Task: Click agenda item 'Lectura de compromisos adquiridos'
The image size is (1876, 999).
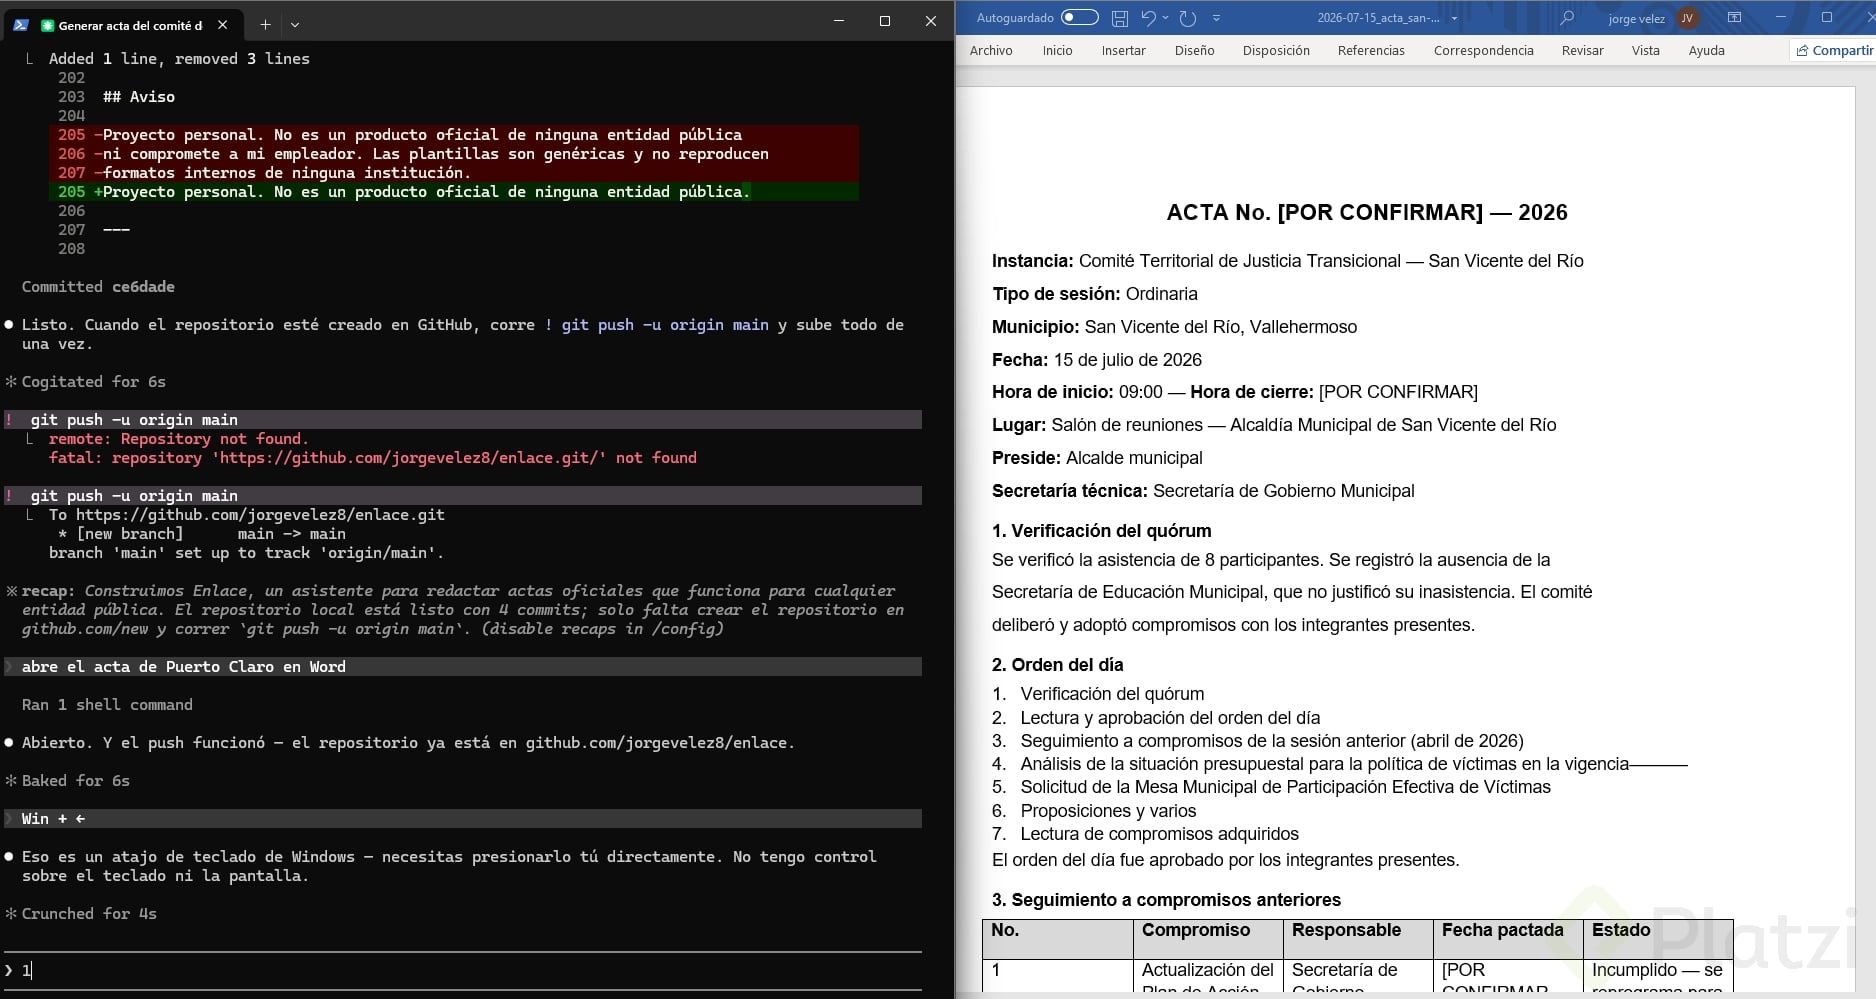Action: 1159,834
